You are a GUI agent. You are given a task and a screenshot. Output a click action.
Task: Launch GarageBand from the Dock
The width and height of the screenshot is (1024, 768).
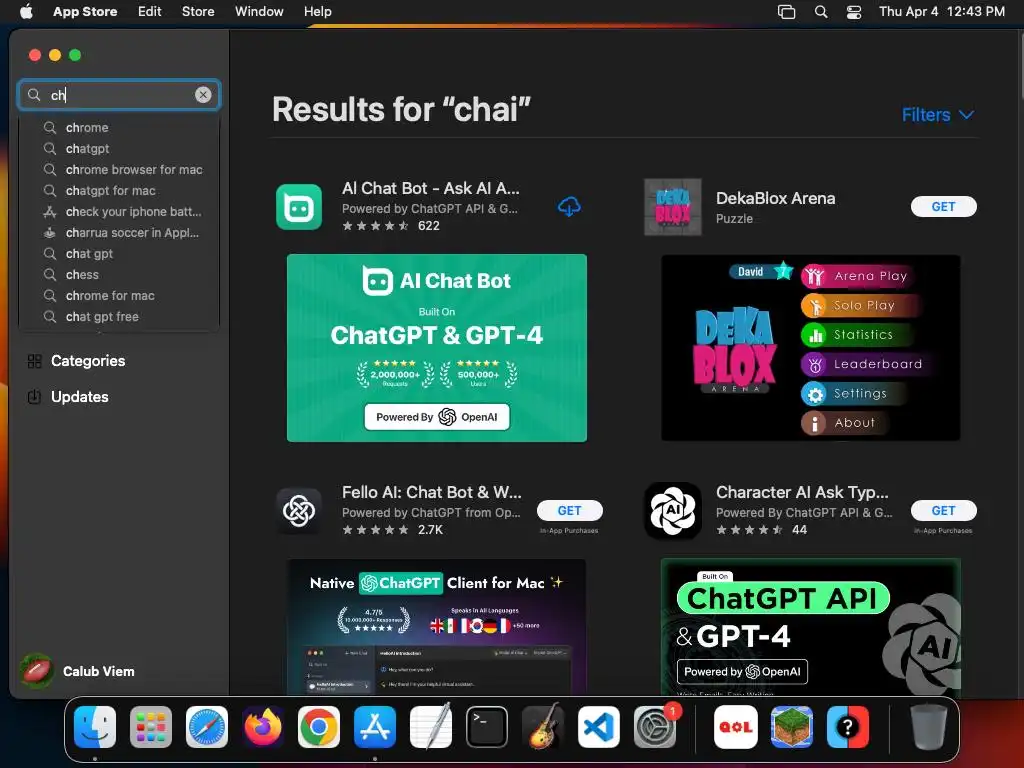(543, 727)
